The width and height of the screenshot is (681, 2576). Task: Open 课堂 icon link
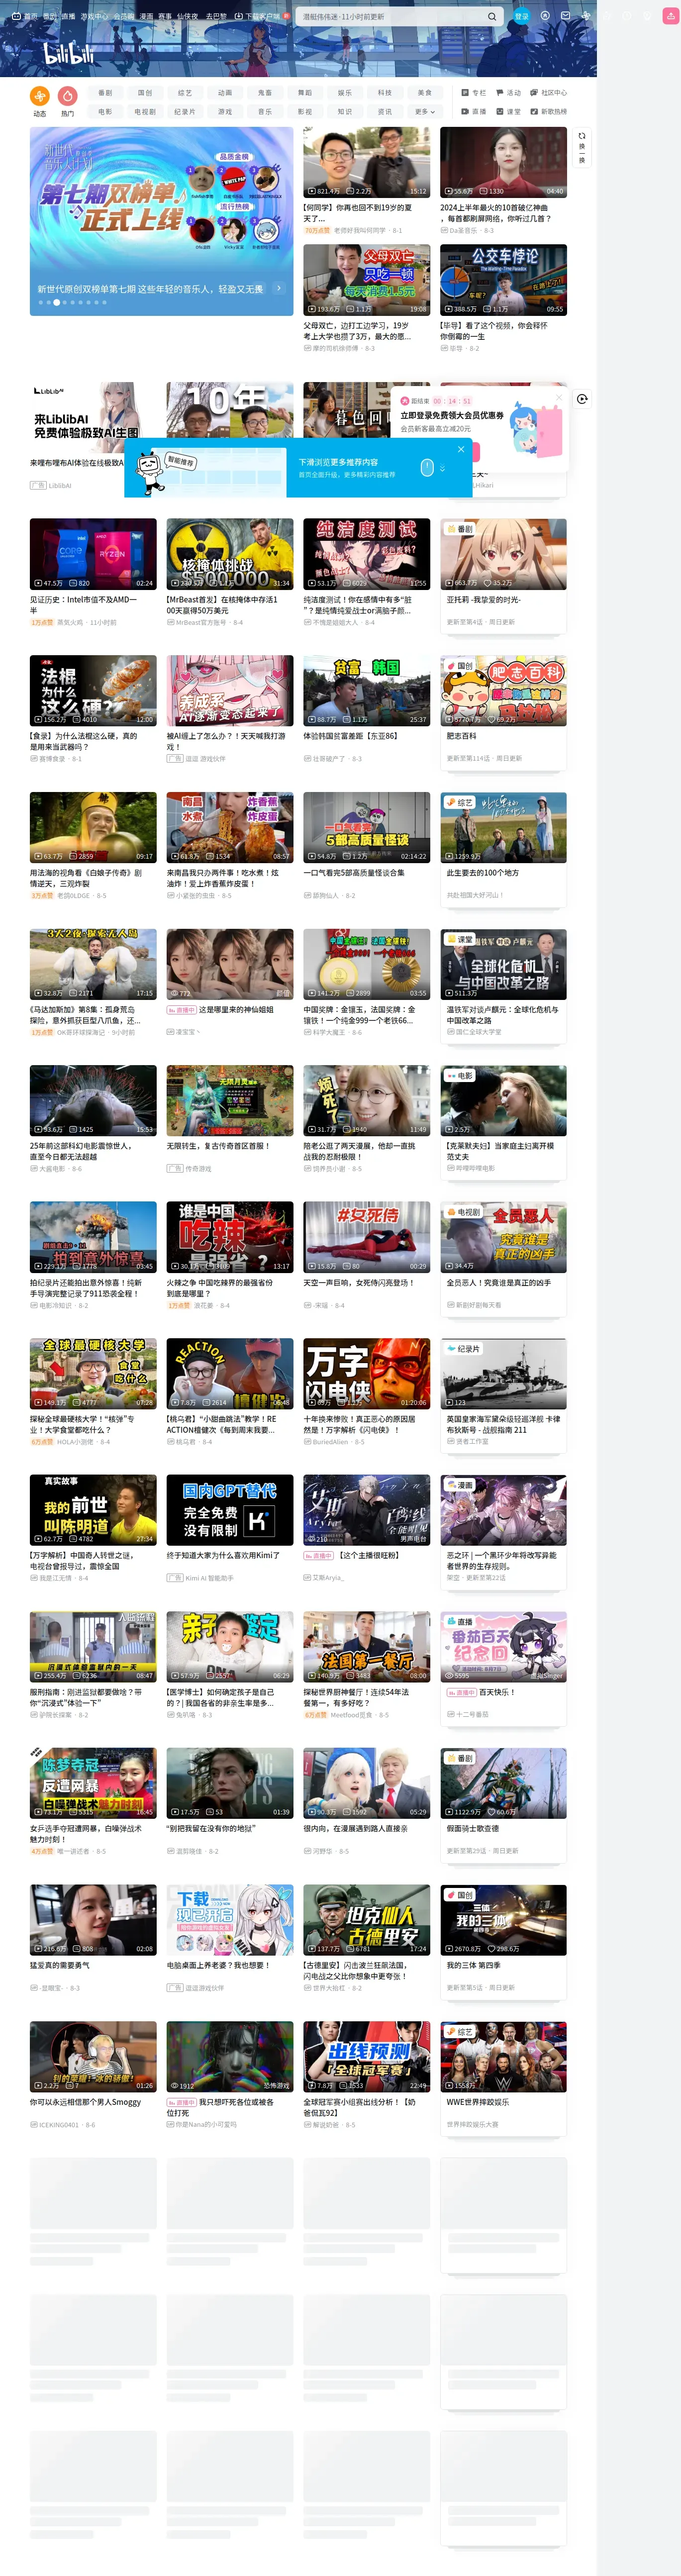[x=508, y=111]
